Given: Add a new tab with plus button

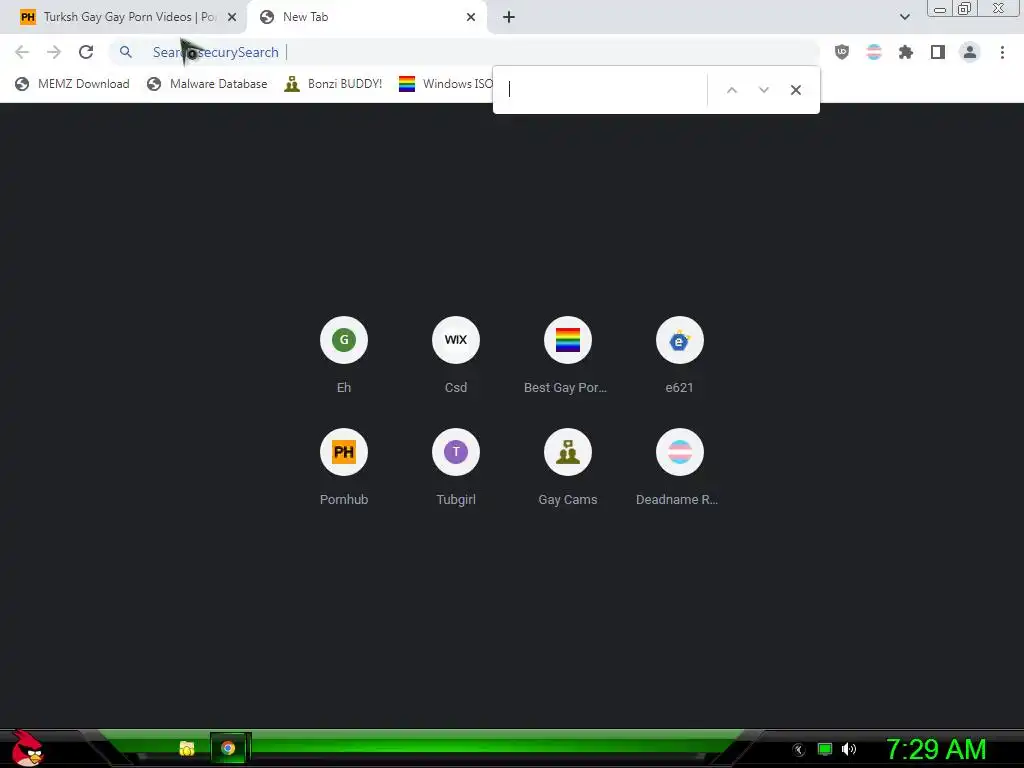Looking at the screenshot, I should click(x=509, y=17).
